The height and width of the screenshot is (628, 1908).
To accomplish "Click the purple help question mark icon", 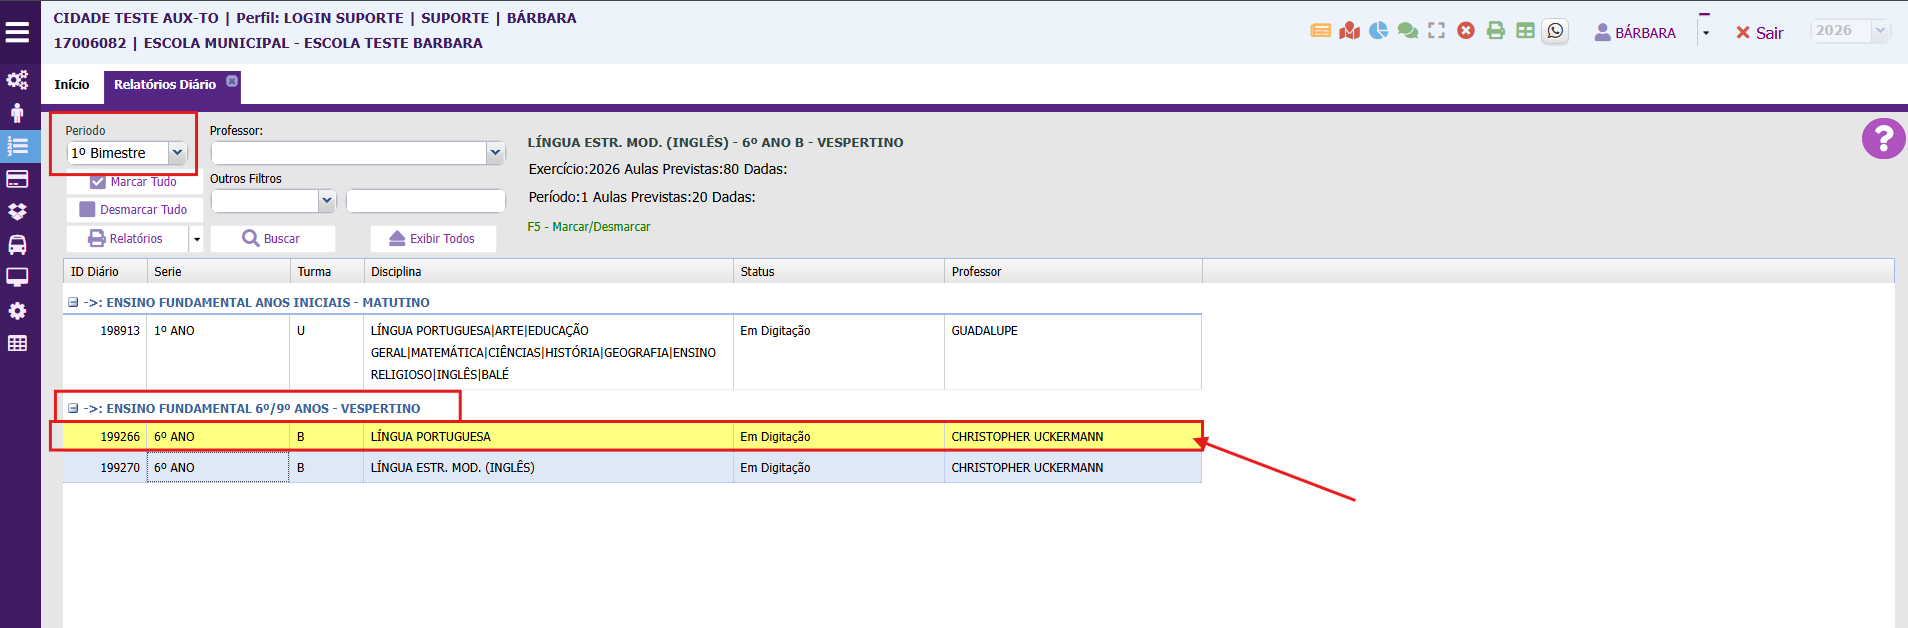I will (1882, 139).
